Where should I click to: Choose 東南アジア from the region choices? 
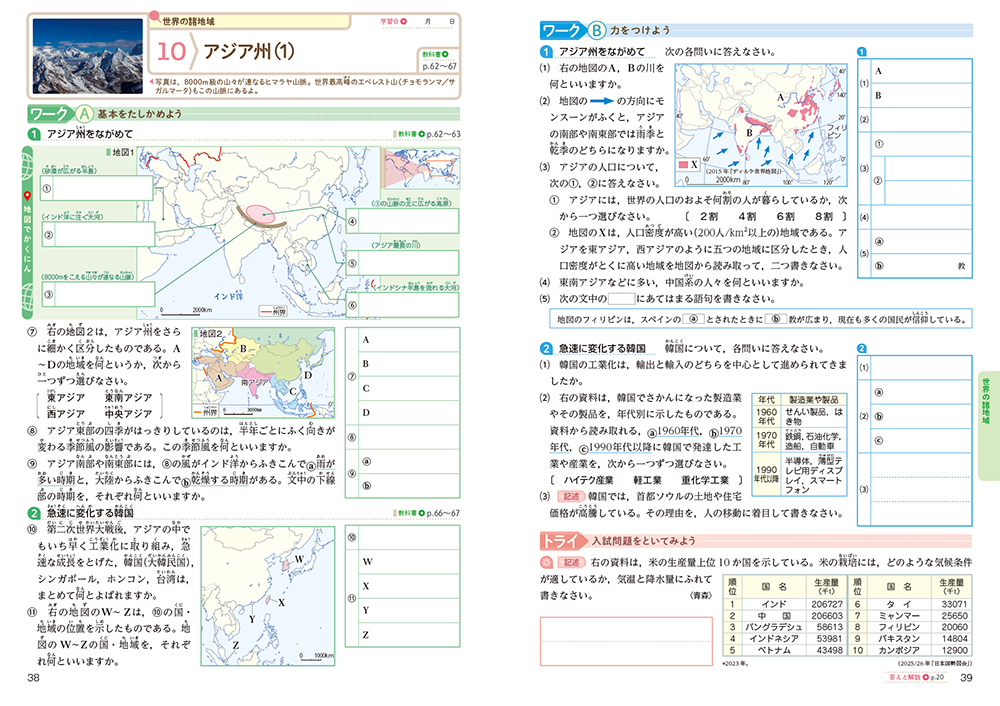[x=129, y=398]
